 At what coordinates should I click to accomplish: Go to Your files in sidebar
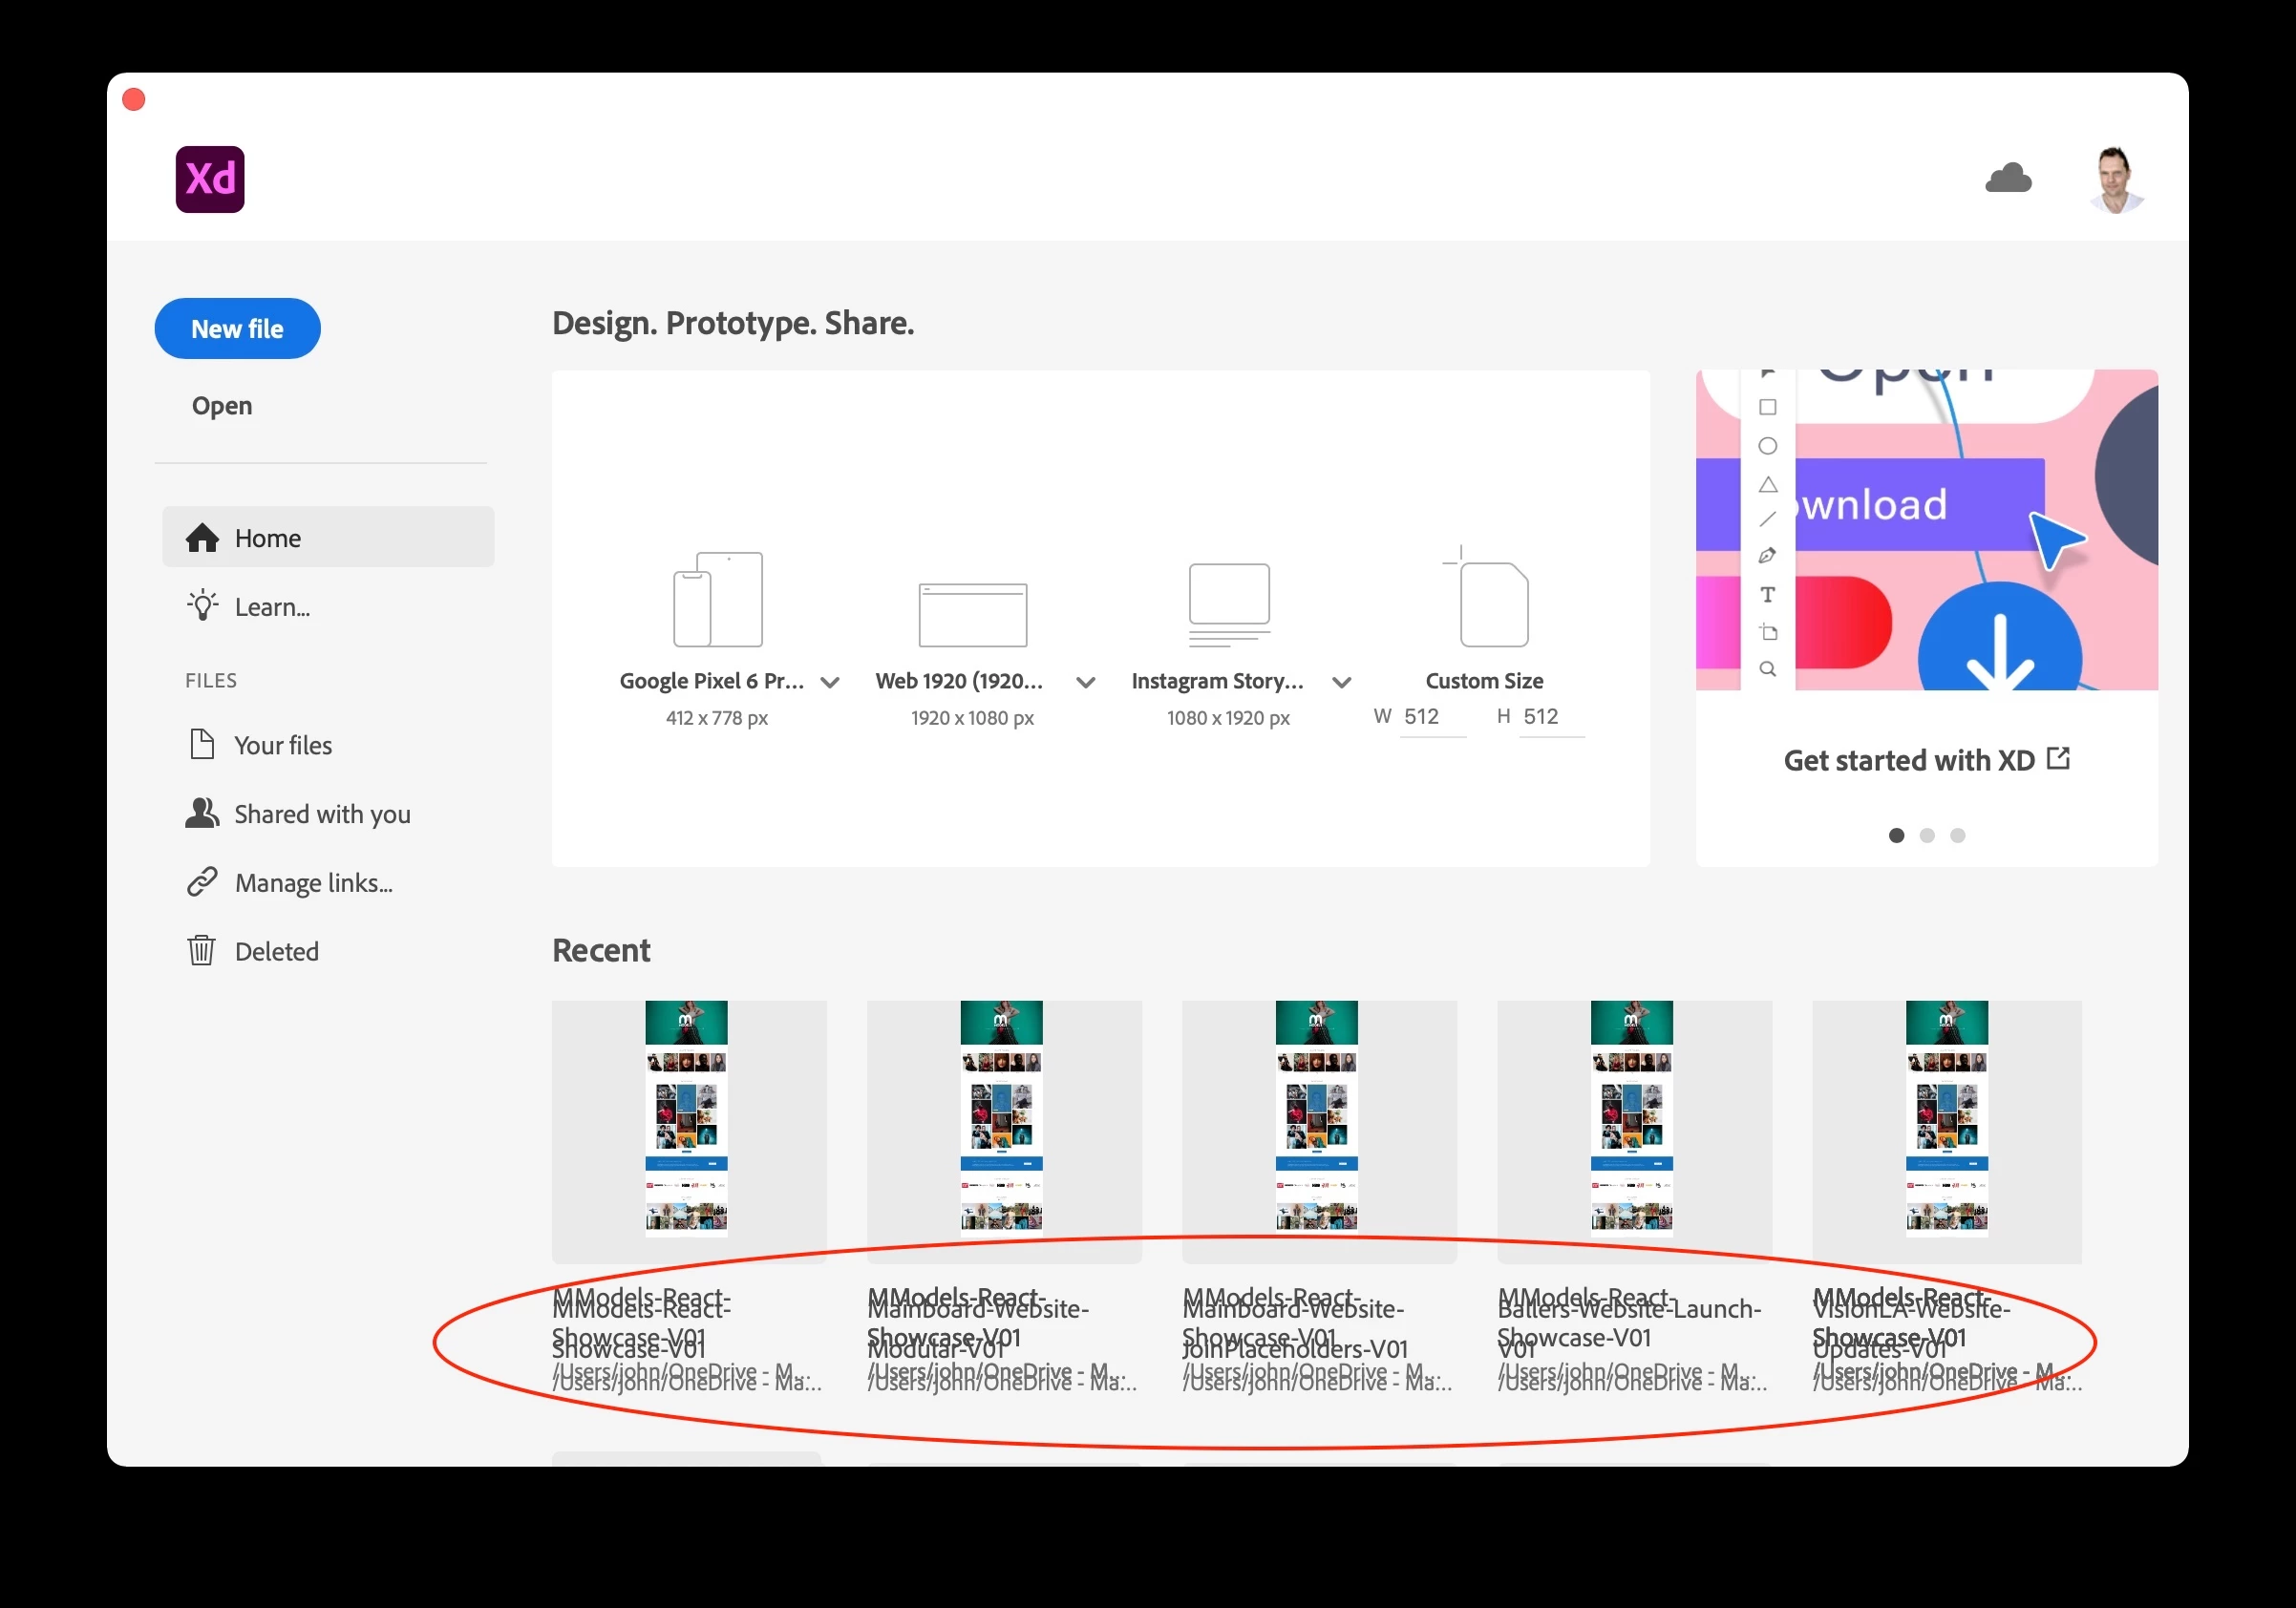point(282,745)
